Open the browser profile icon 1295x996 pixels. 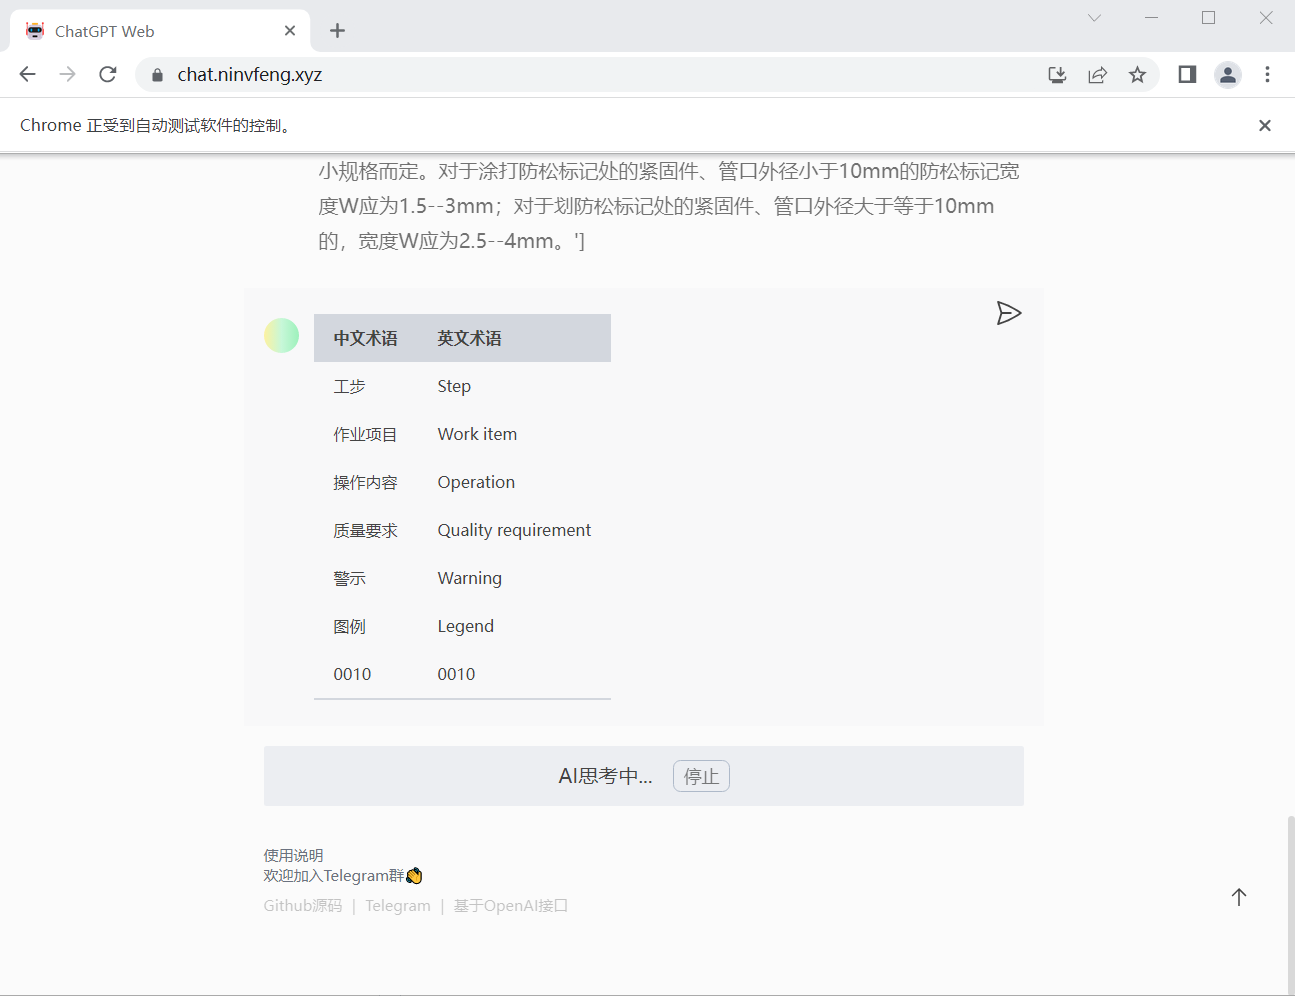pos(1228,74)
